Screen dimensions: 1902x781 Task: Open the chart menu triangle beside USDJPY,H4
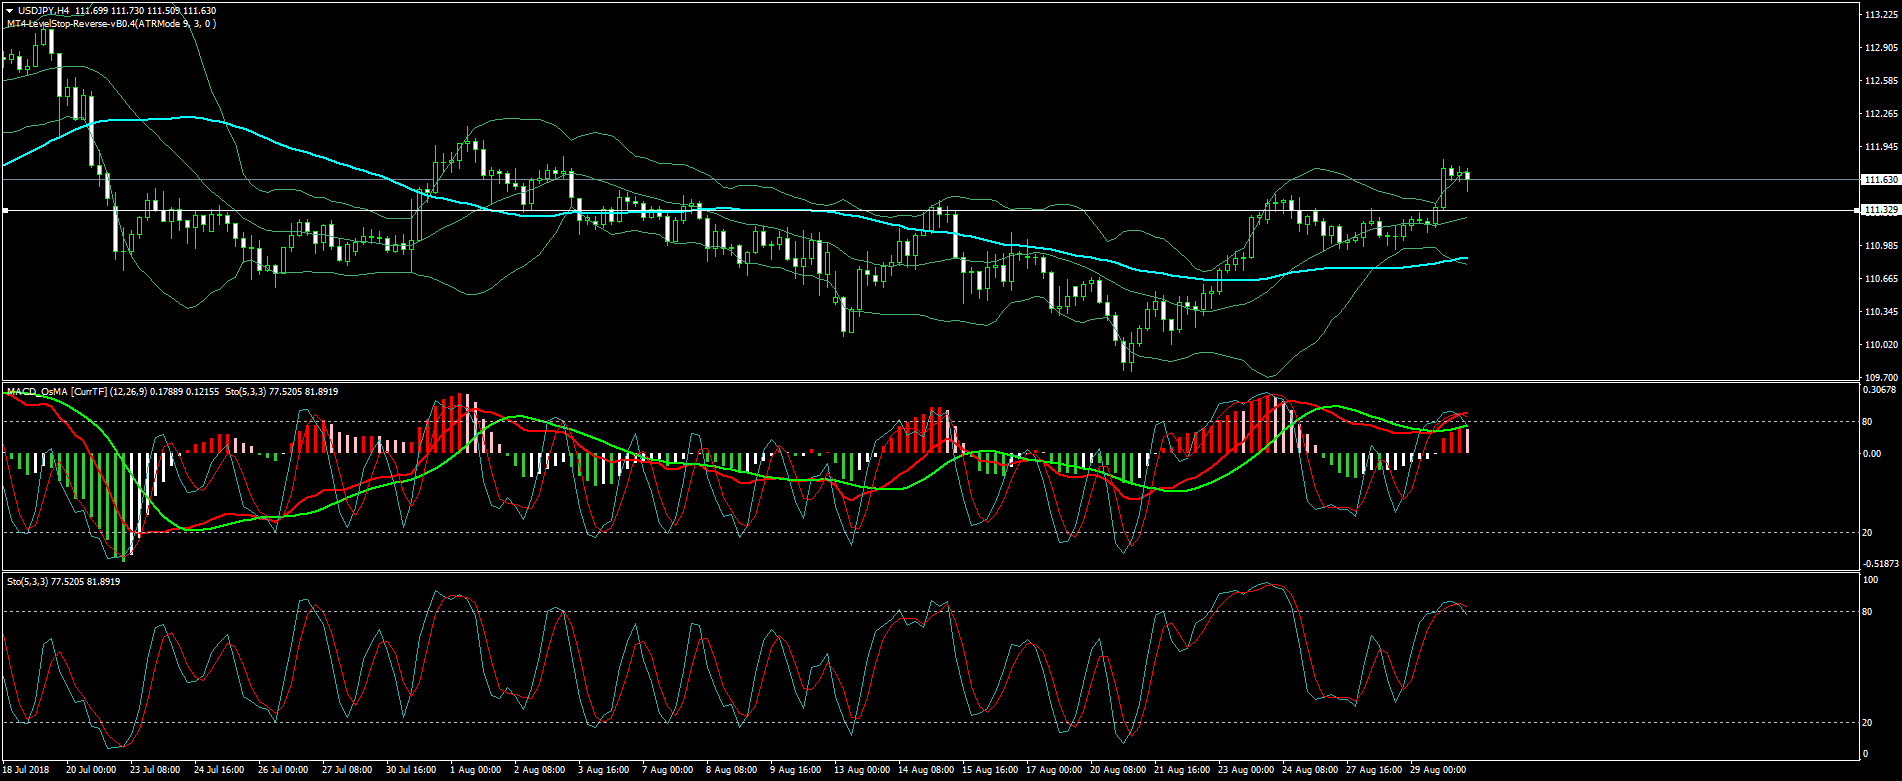(x=9, y=11)
